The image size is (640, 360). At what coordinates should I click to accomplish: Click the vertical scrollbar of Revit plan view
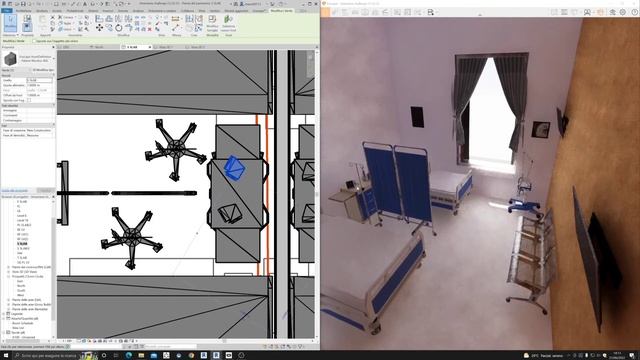[317, 194]
